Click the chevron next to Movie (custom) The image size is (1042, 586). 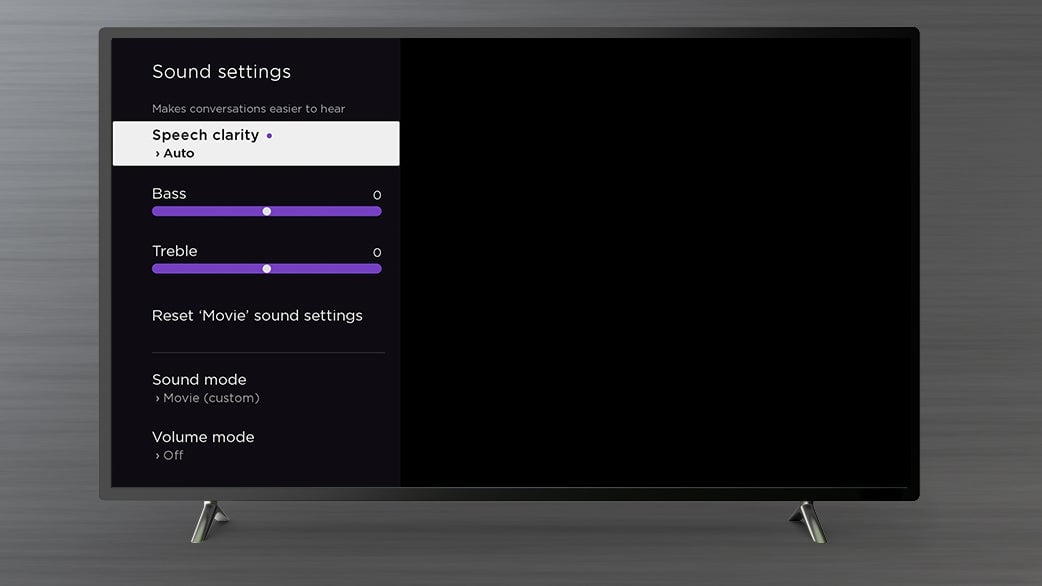(x=157, y=397)
